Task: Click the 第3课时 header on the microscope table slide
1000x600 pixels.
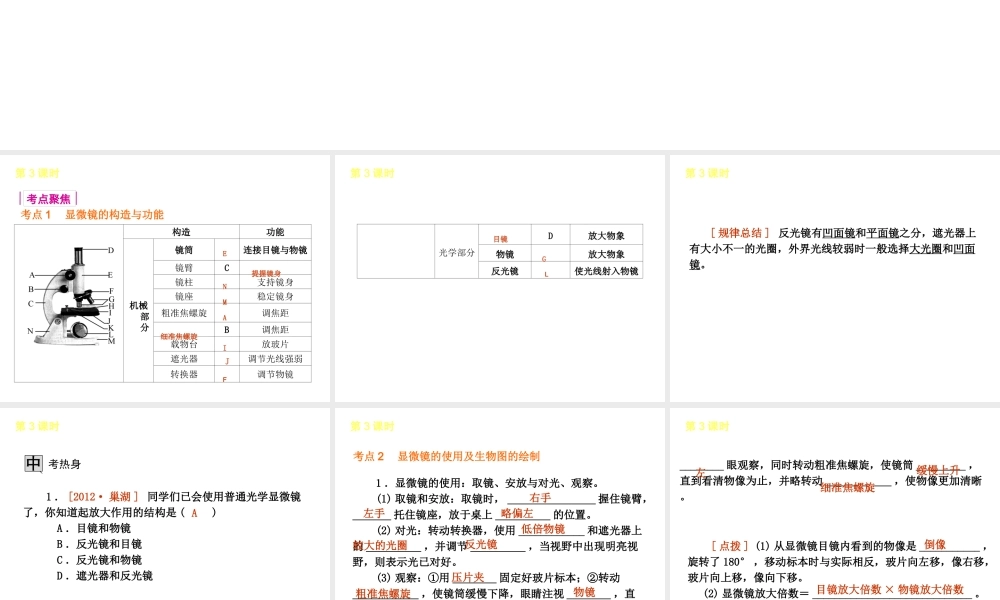Action: [37, 173]
